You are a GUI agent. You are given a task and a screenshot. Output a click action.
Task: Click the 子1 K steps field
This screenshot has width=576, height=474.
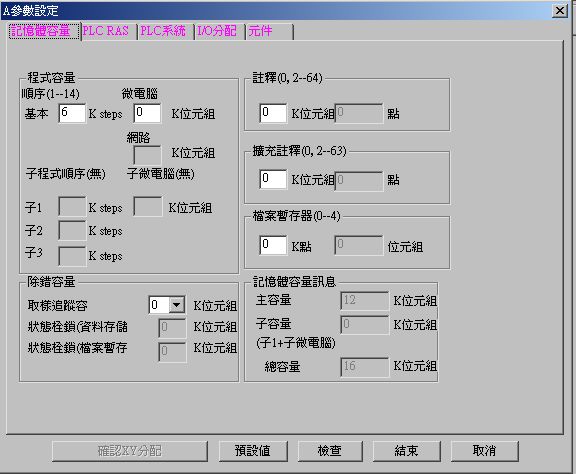tap(72, 207)
